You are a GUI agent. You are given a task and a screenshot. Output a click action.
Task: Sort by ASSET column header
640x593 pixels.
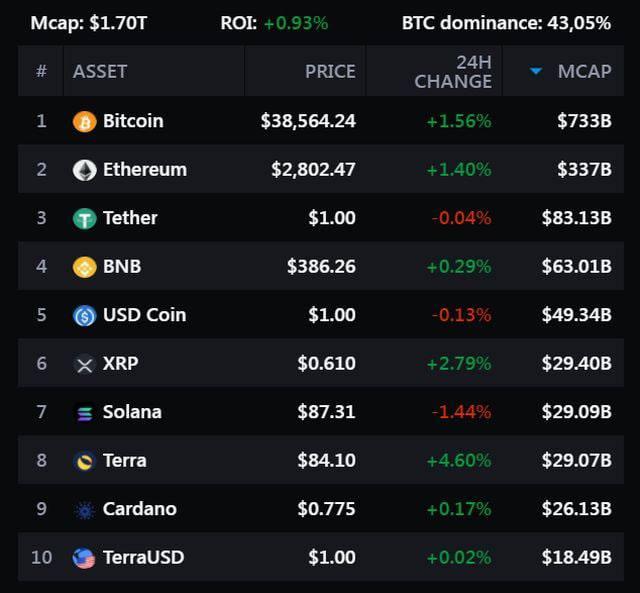click(100, 71)
